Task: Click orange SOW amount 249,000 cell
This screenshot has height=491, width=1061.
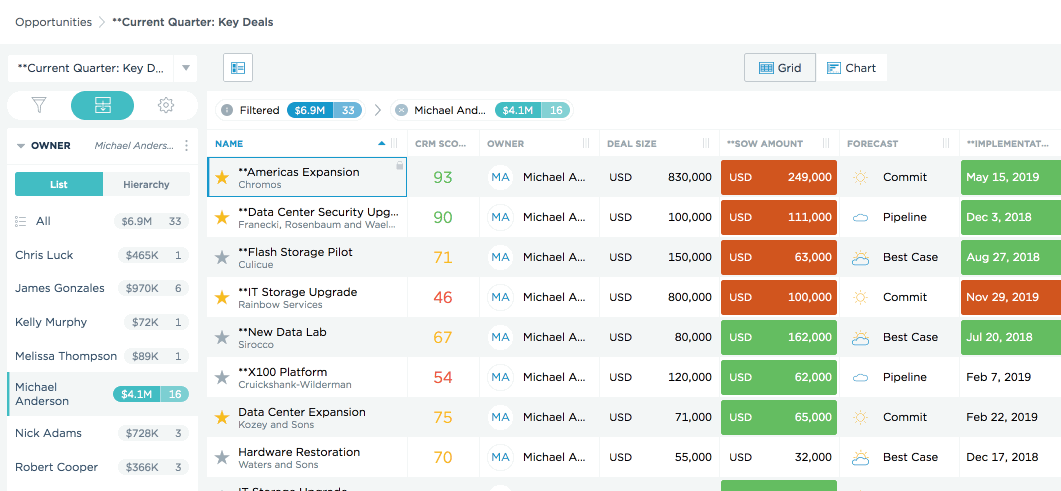Action: point(779,177)
